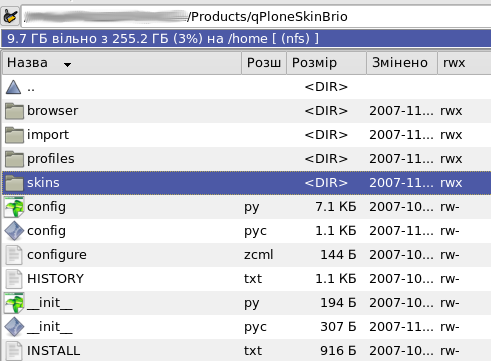Sort files by Розш extension column
This screenshot has height=361, width=491.
(x=264, y=63)
